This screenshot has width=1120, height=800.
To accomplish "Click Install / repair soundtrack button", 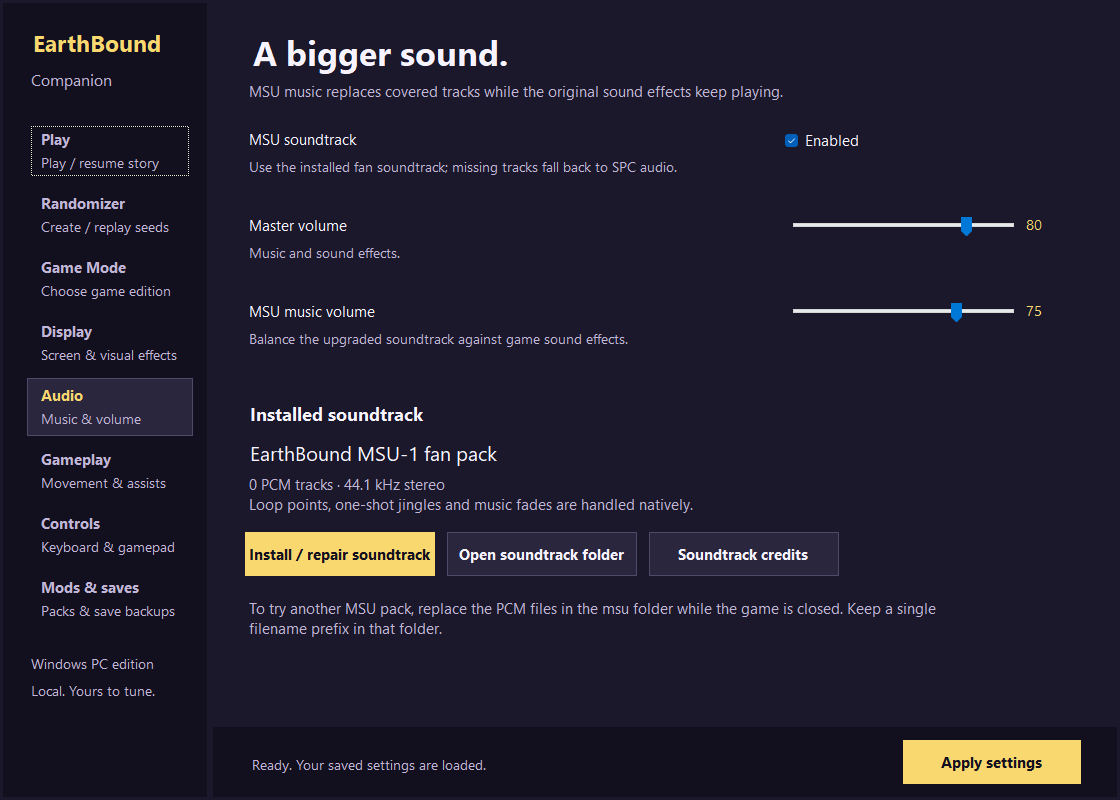I will (x=340, y=554).
